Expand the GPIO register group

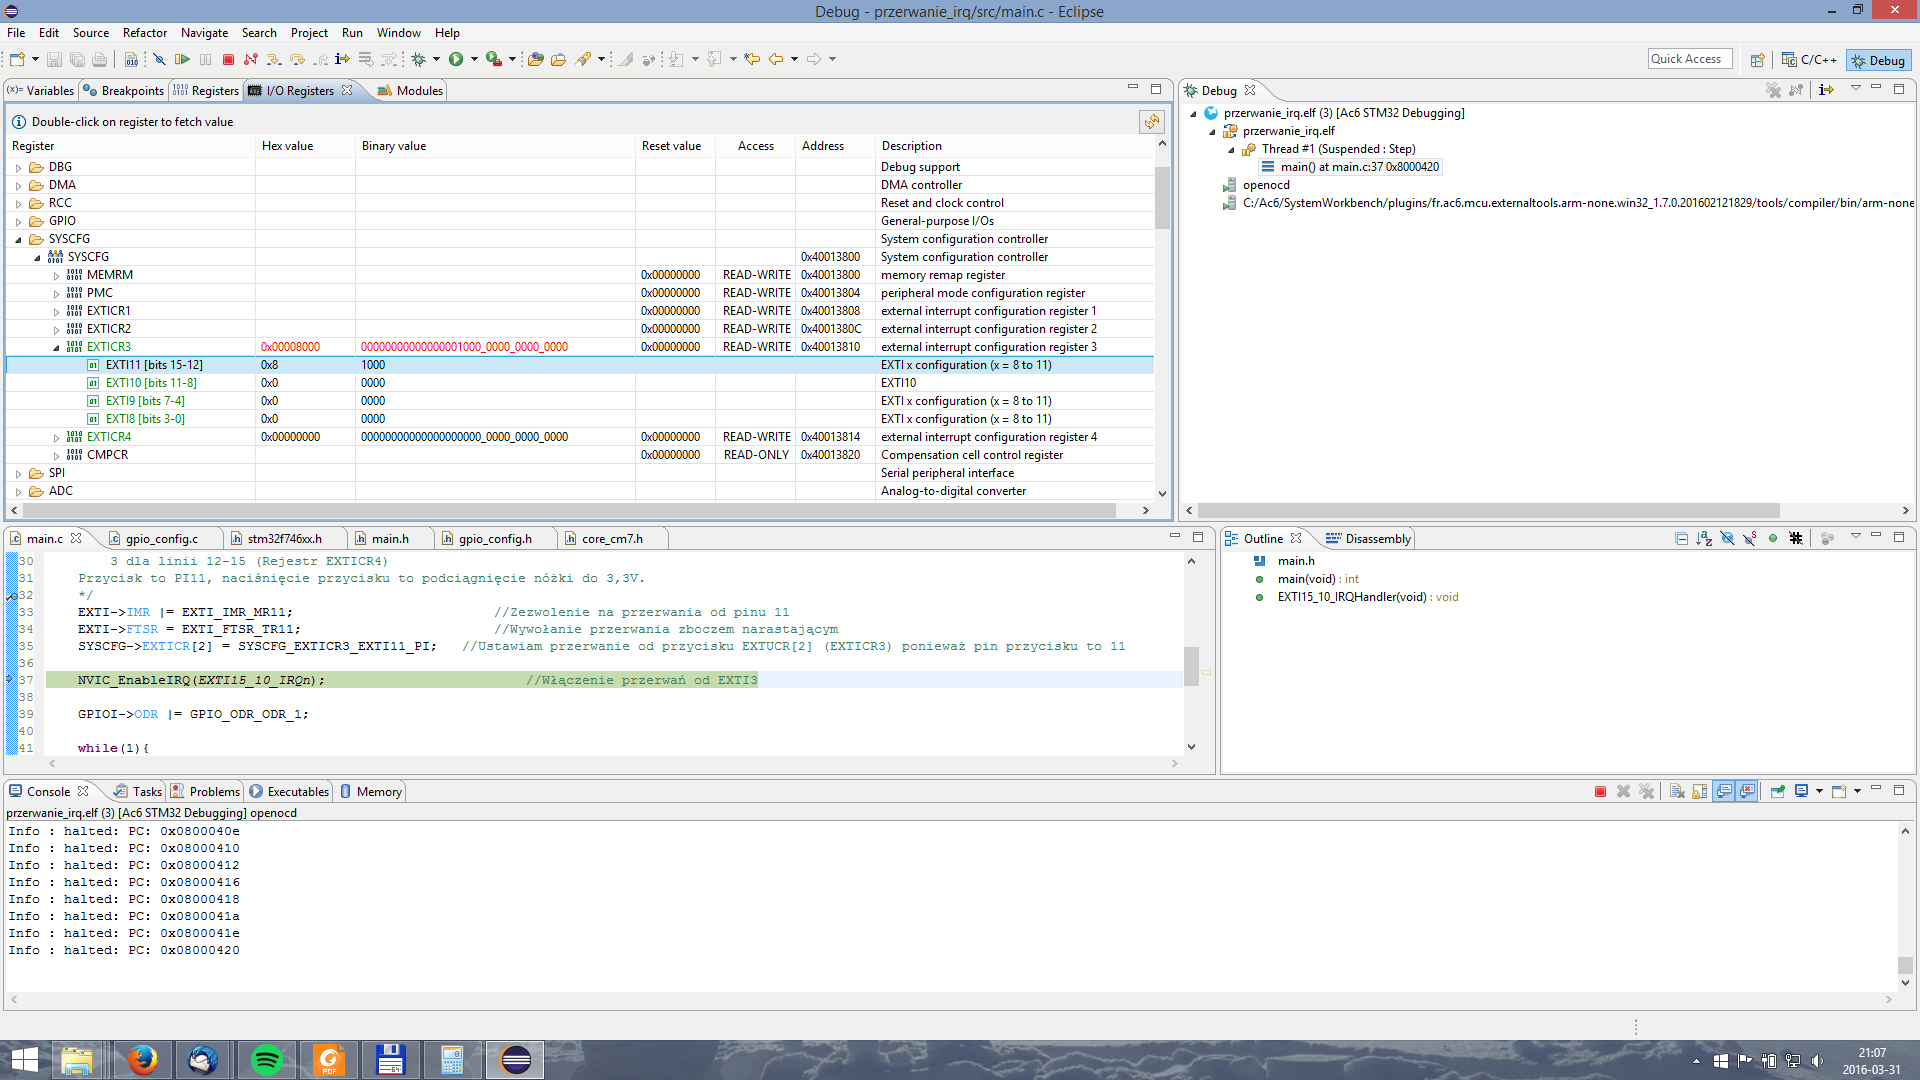[18, 222]
